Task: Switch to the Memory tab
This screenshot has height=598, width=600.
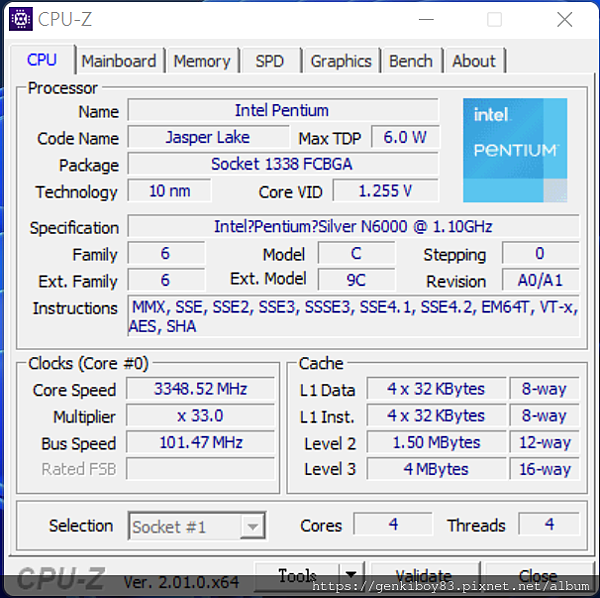Action: (x=202, y=61)
